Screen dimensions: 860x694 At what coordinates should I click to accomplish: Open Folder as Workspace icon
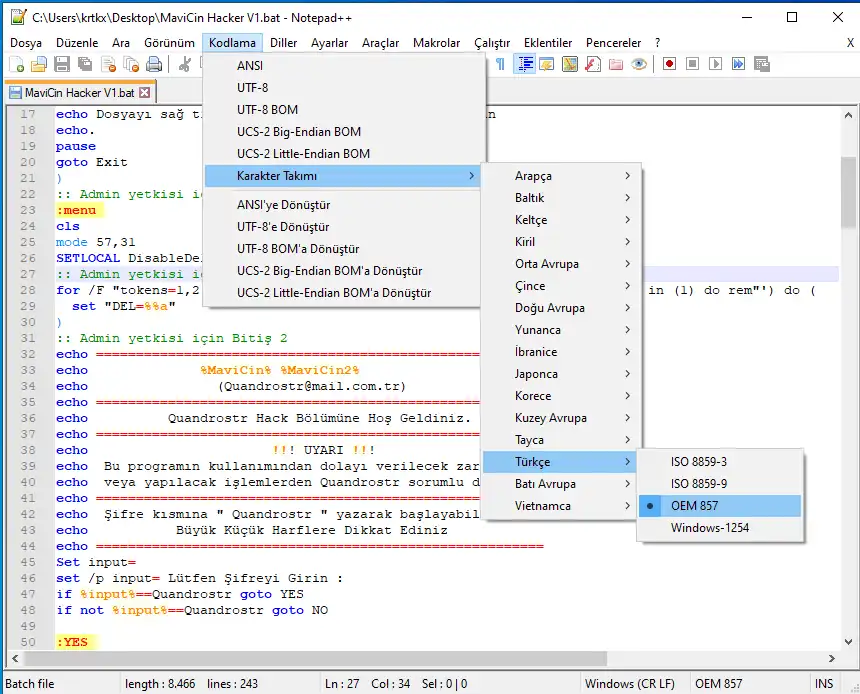coord(616,64)
